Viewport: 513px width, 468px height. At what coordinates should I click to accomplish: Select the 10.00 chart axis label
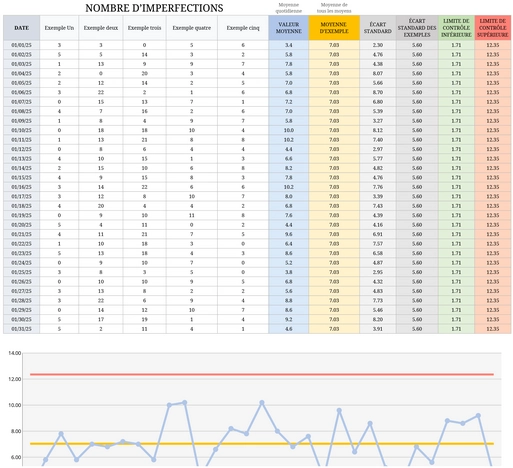coord(15,405)
